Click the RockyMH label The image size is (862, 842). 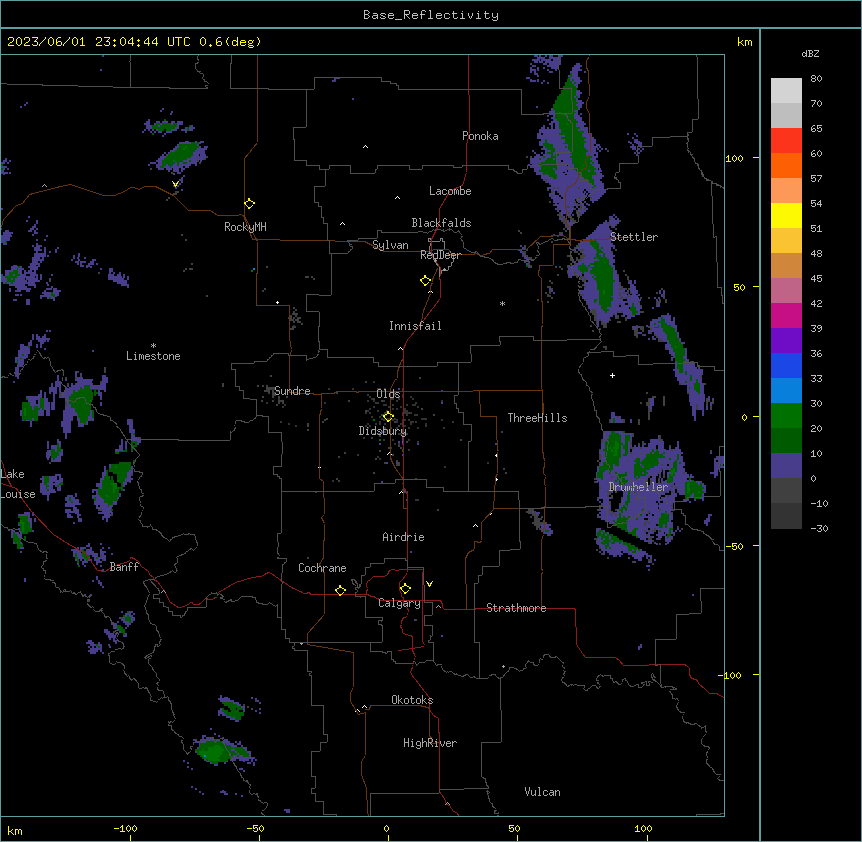point(245,227)
